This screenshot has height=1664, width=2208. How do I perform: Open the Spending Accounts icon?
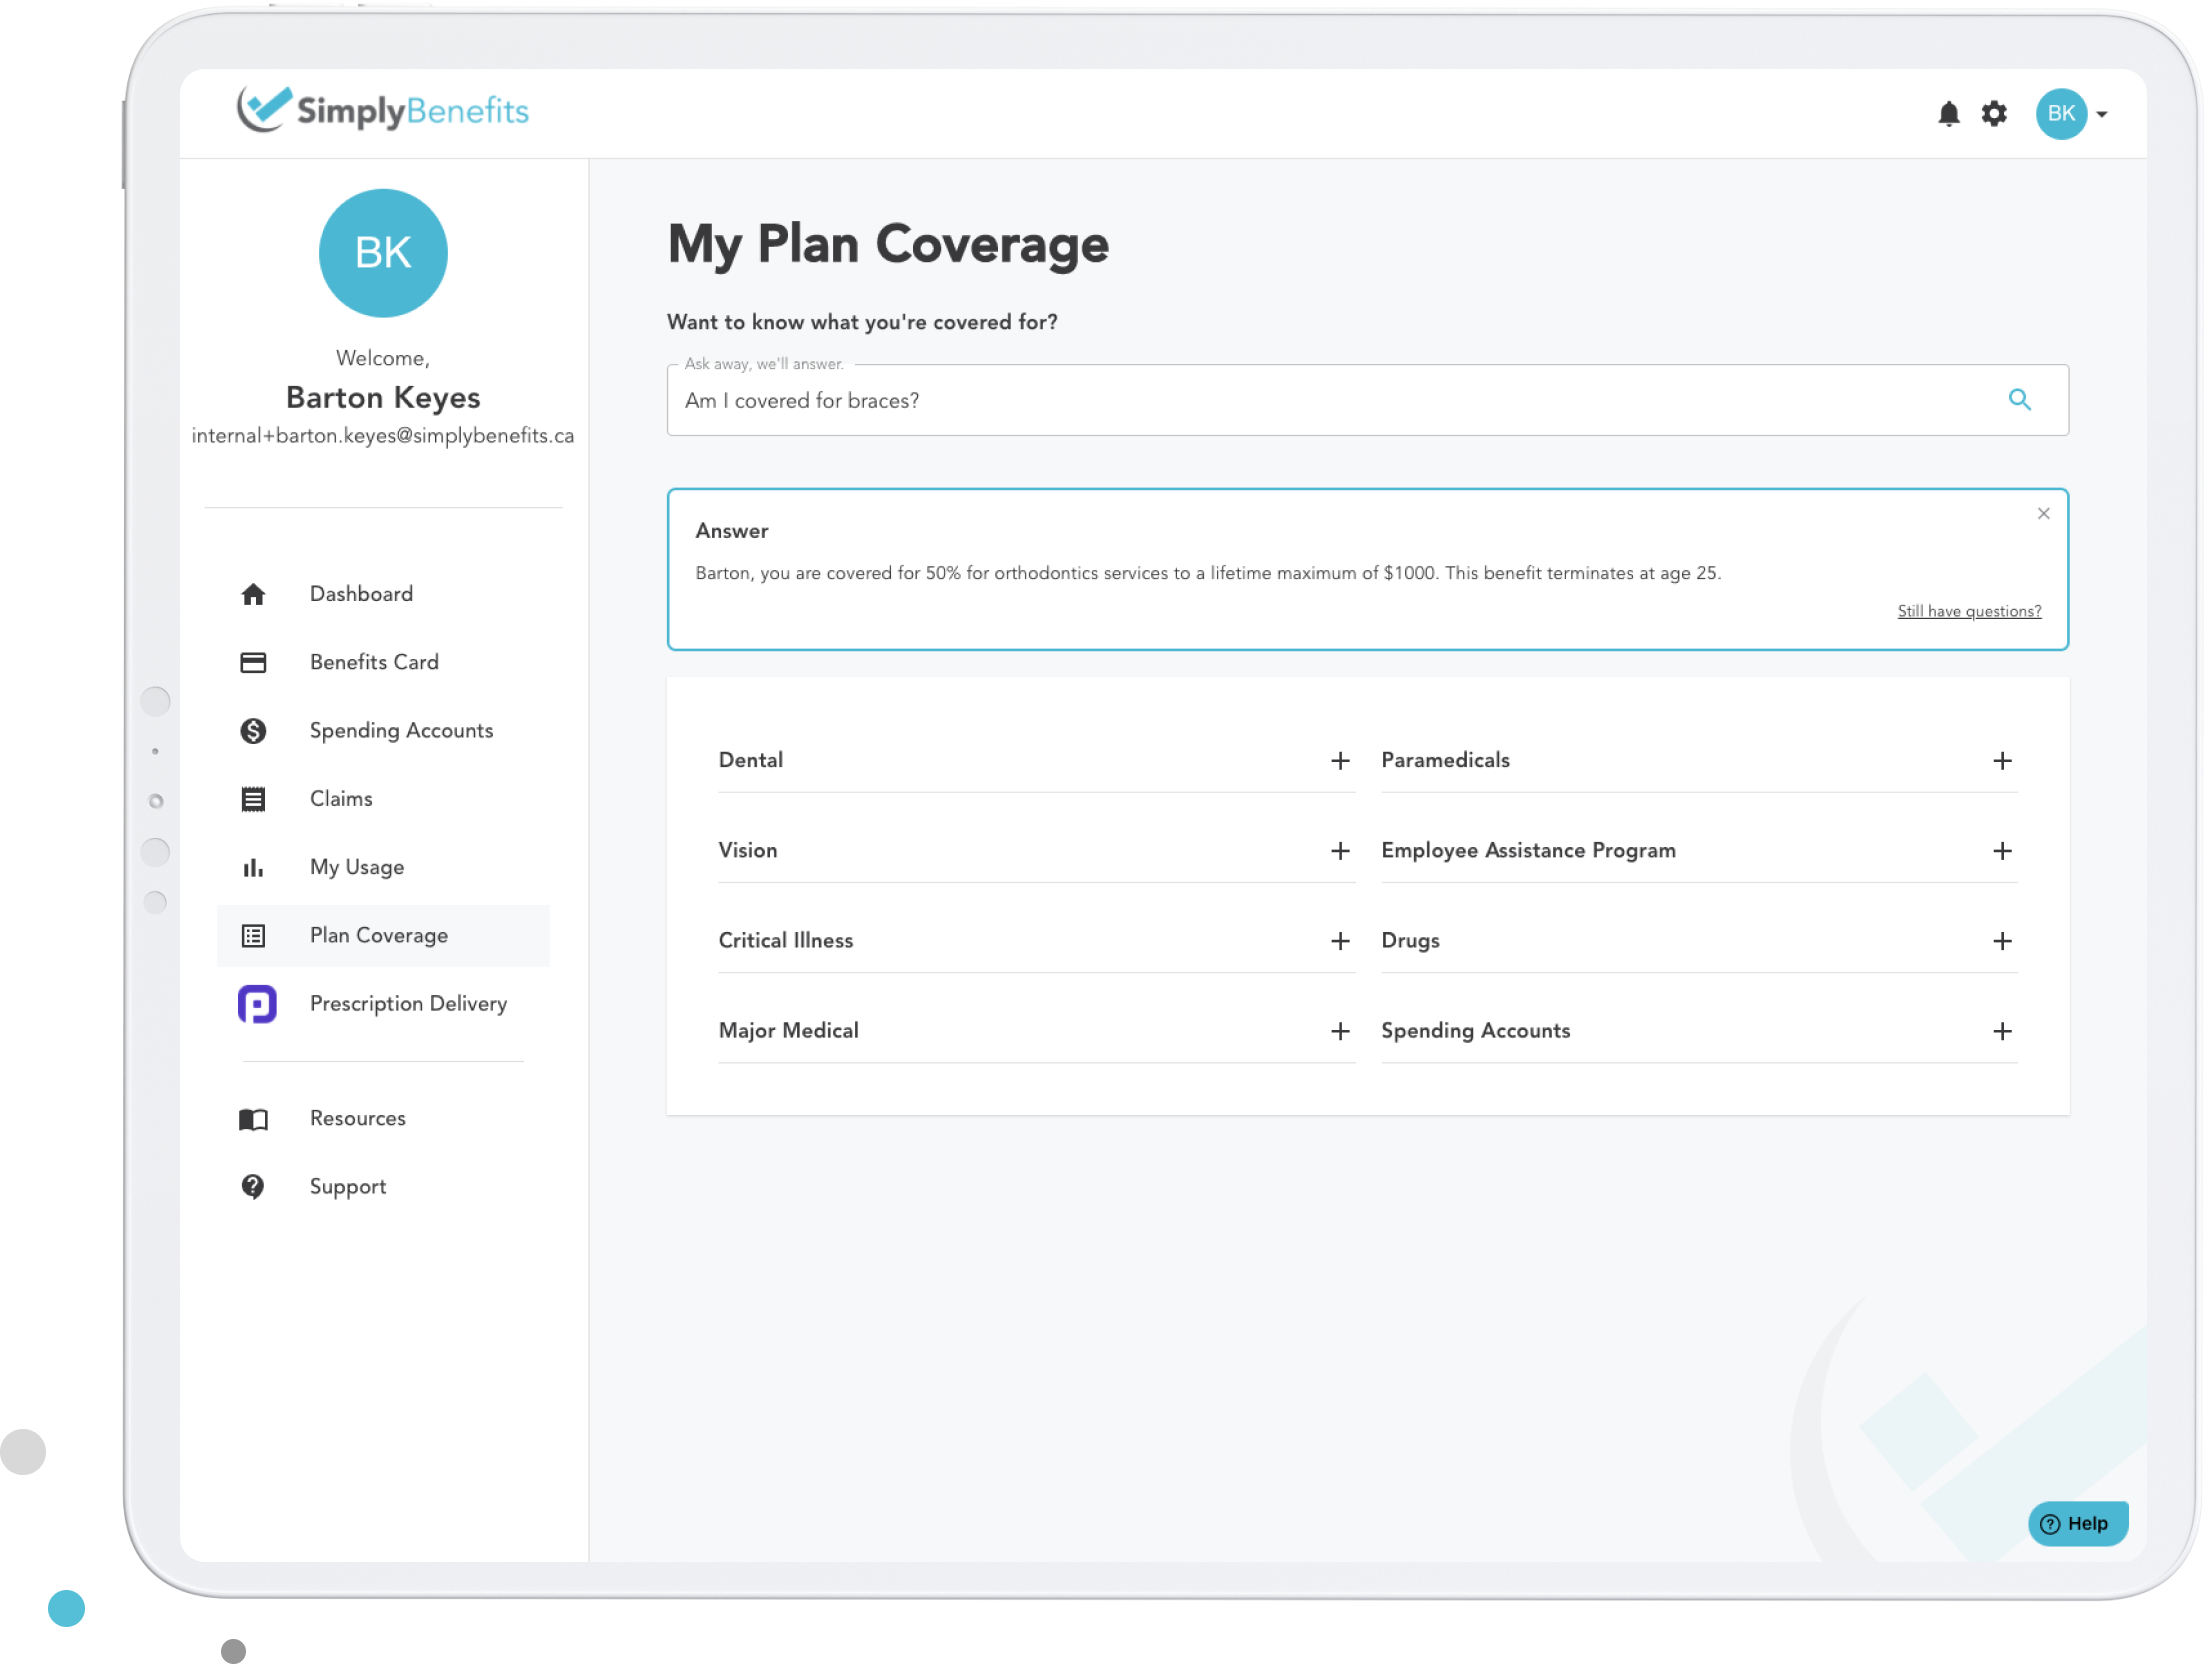point(252,729)
